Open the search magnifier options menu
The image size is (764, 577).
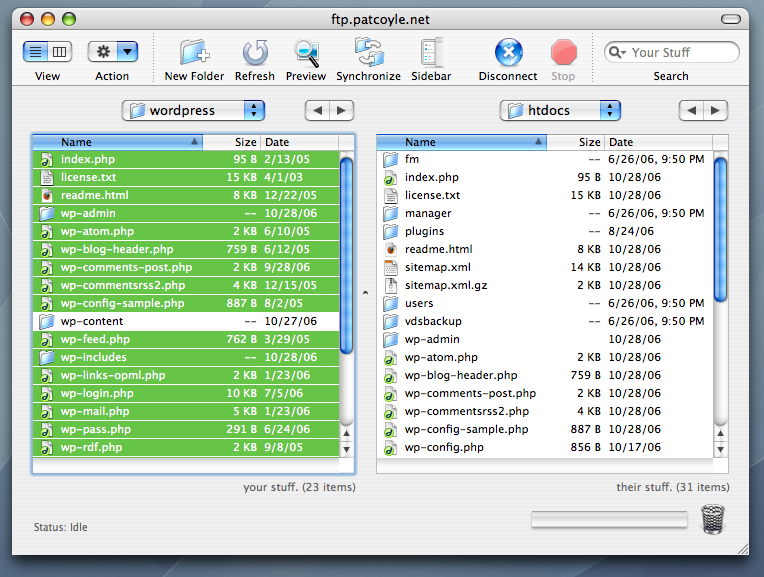click(x=617, y=52)
